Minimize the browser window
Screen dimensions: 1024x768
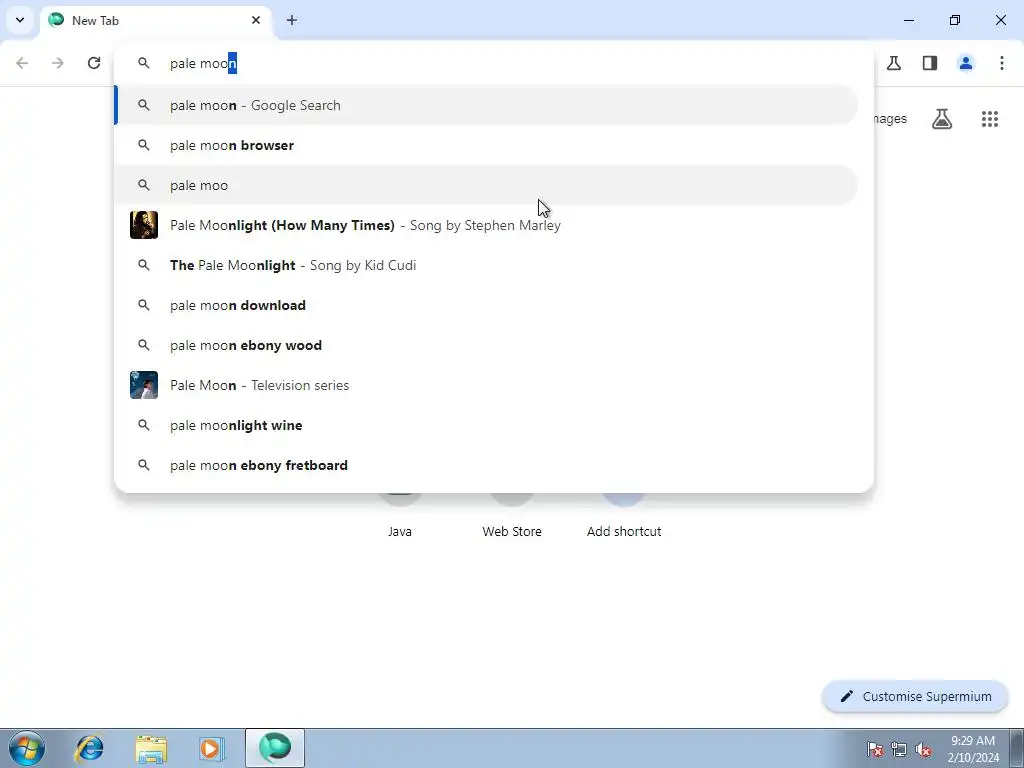click(x=909, y=20)
